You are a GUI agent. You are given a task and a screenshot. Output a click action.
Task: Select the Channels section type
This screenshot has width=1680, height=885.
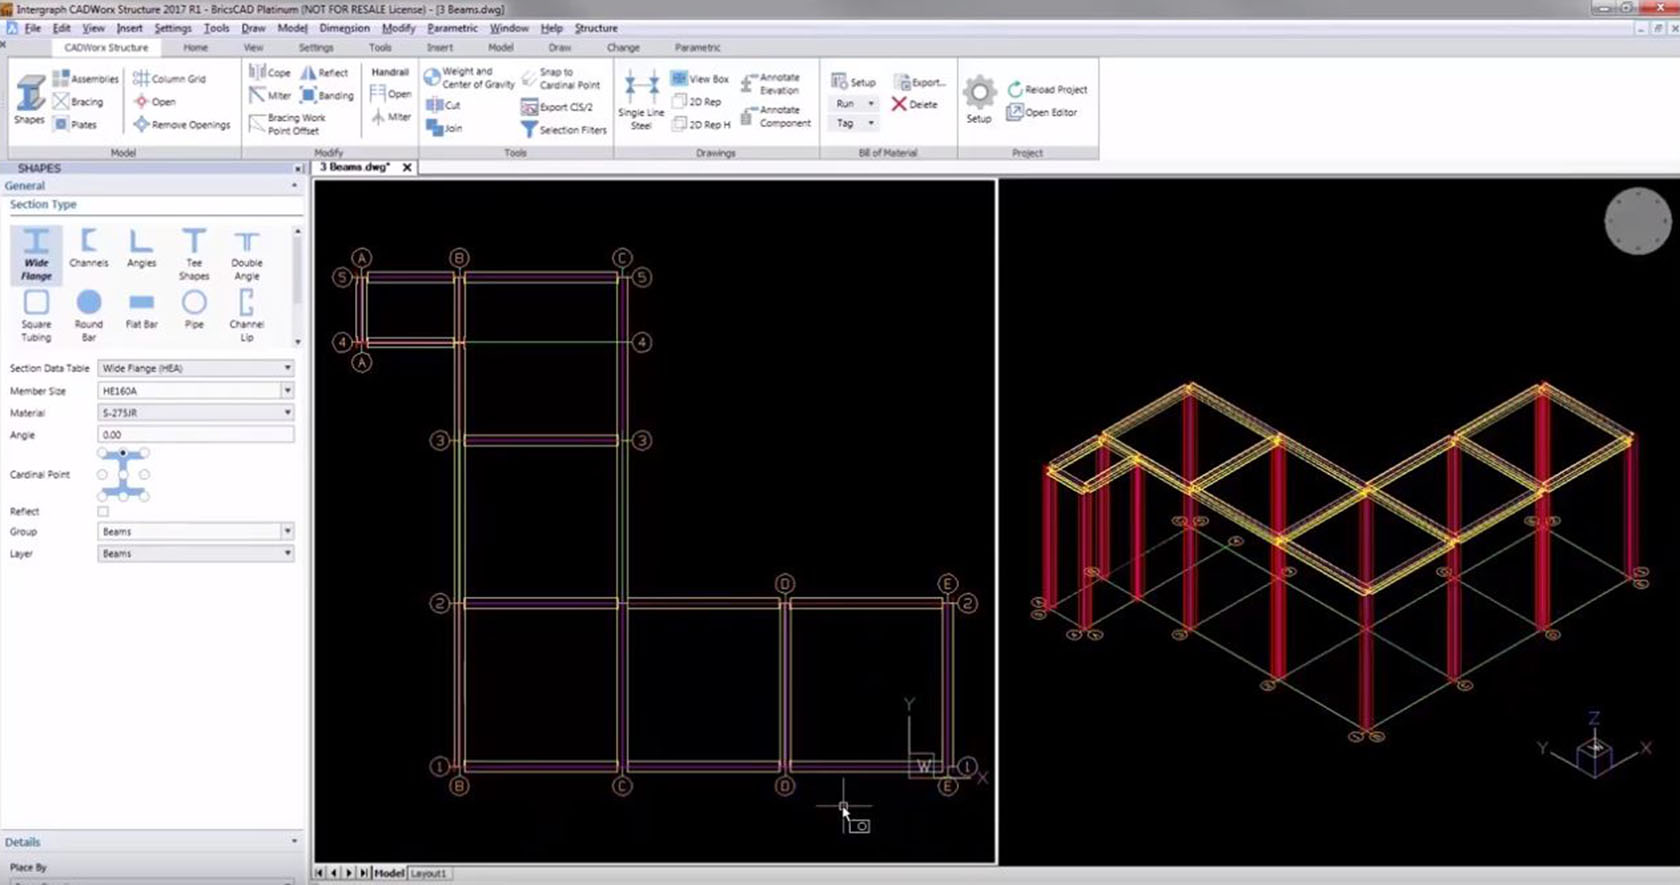[x=89, y=249]
